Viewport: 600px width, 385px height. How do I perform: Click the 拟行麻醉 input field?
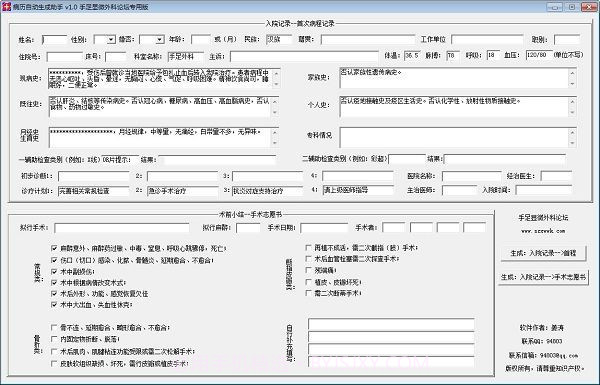[248, 228]
